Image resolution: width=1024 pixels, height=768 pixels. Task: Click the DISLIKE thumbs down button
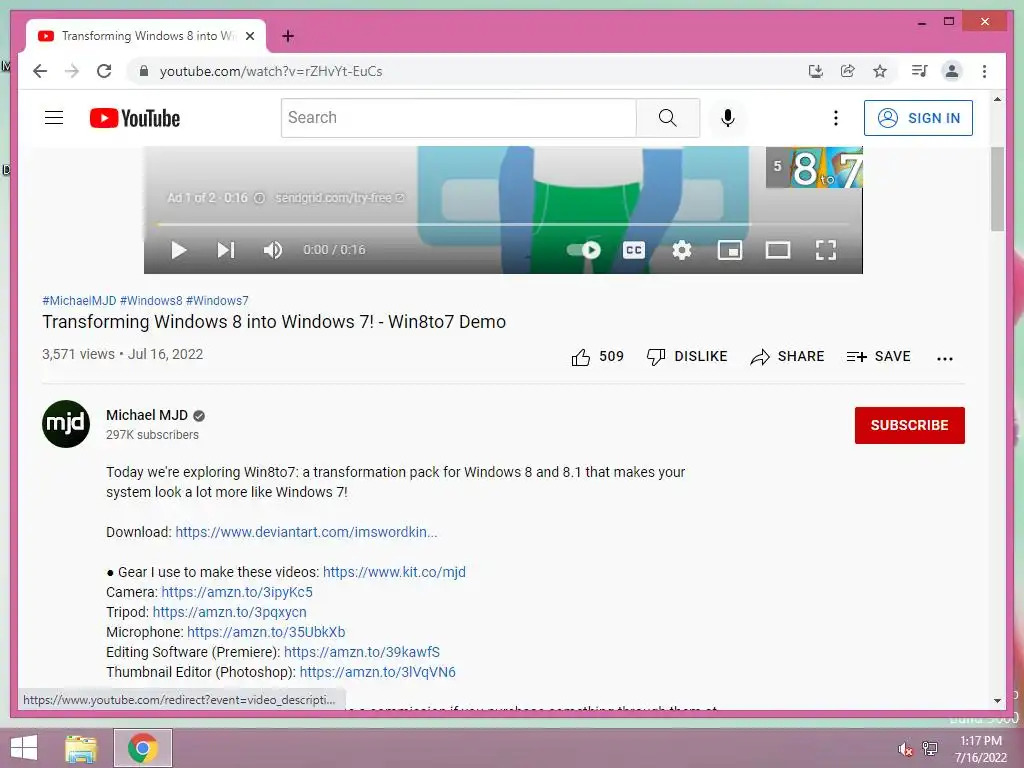tap(686, 357)
